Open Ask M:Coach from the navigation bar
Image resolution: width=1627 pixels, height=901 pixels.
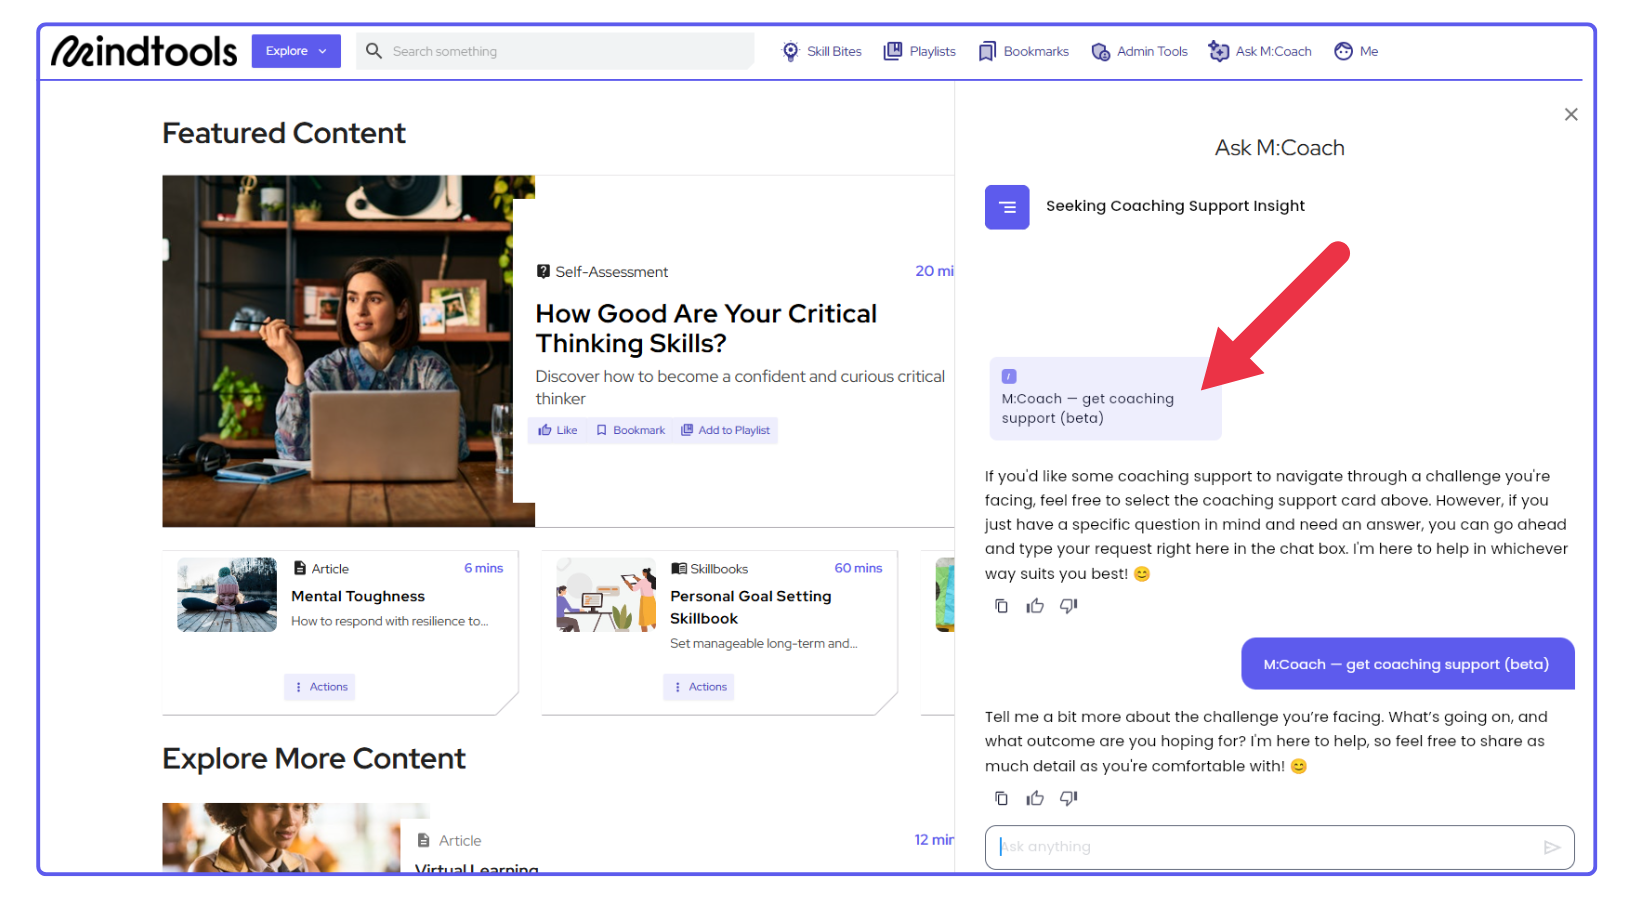pos(1259,51)
